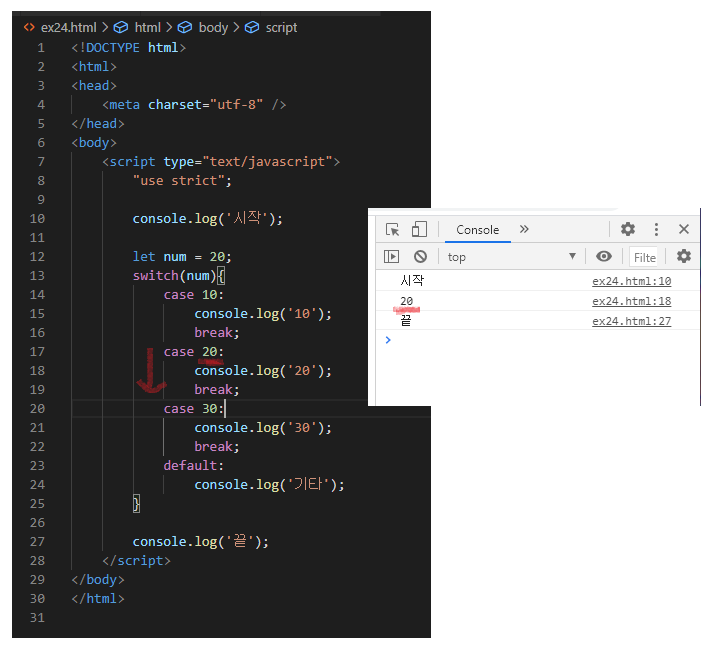Open console settings gear in the filter row
The width and height of the screenshot is (705, 645).
[683, 256]
